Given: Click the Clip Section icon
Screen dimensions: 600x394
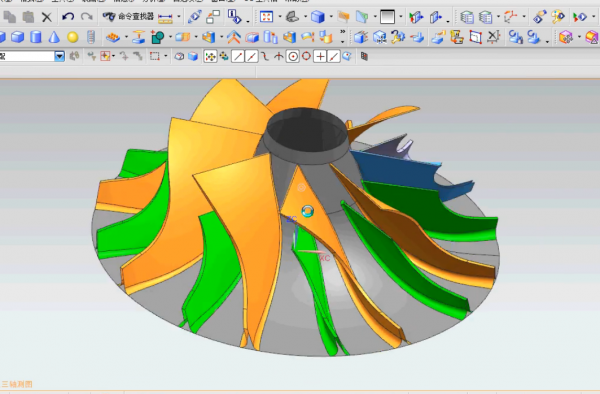Looking at the screenshot, I should pos(416,17).
